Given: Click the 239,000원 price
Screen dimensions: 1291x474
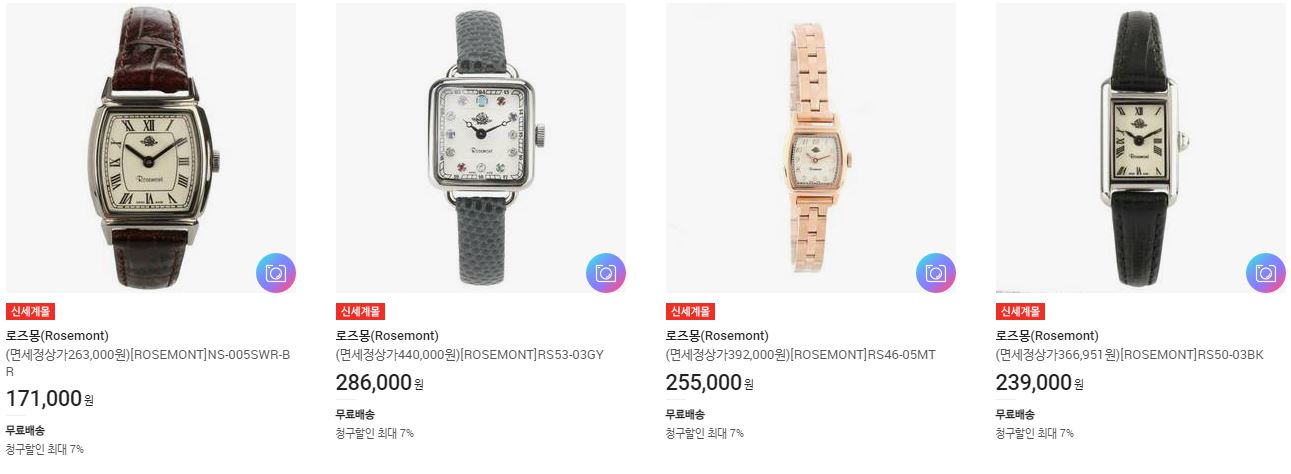Looking at the screenshot, I should pyautogui.click(x=1040, y=382).
